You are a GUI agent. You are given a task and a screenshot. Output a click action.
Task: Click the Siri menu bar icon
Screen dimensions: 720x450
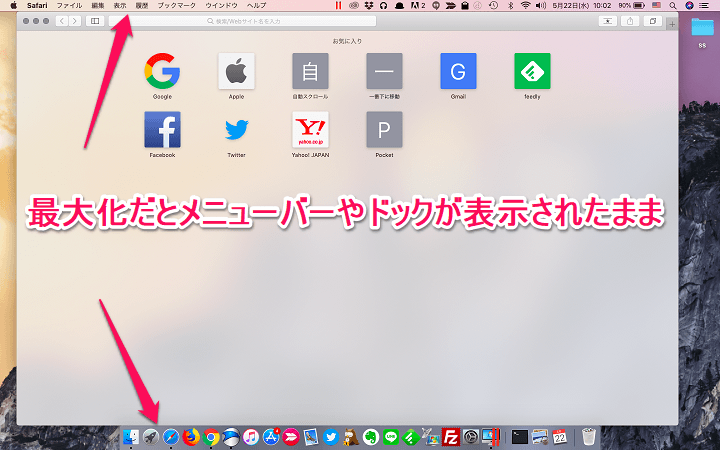pos(689,6)
